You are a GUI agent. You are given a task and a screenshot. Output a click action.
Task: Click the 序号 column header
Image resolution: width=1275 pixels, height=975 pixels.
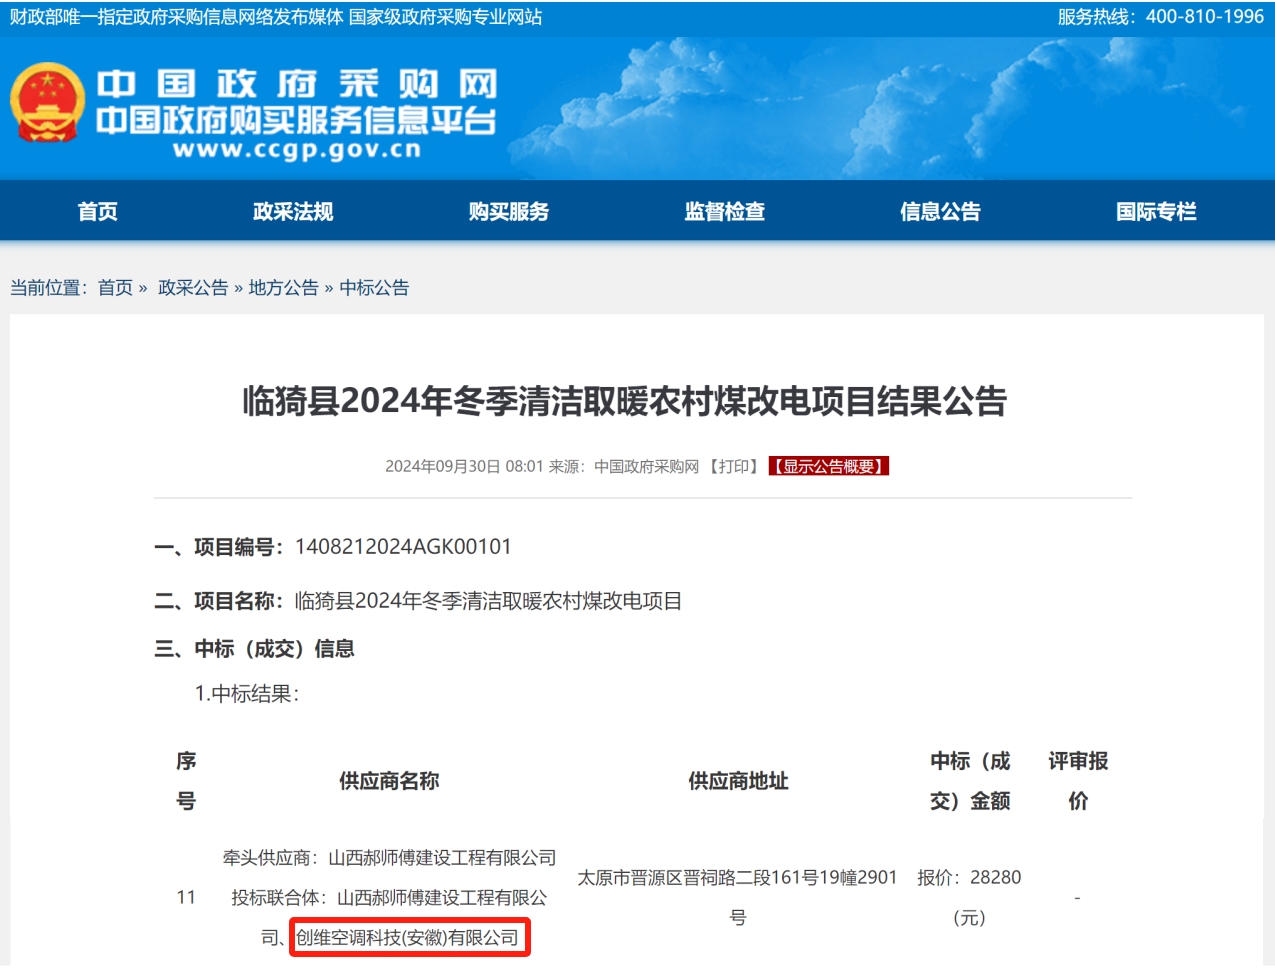point(186,781)
